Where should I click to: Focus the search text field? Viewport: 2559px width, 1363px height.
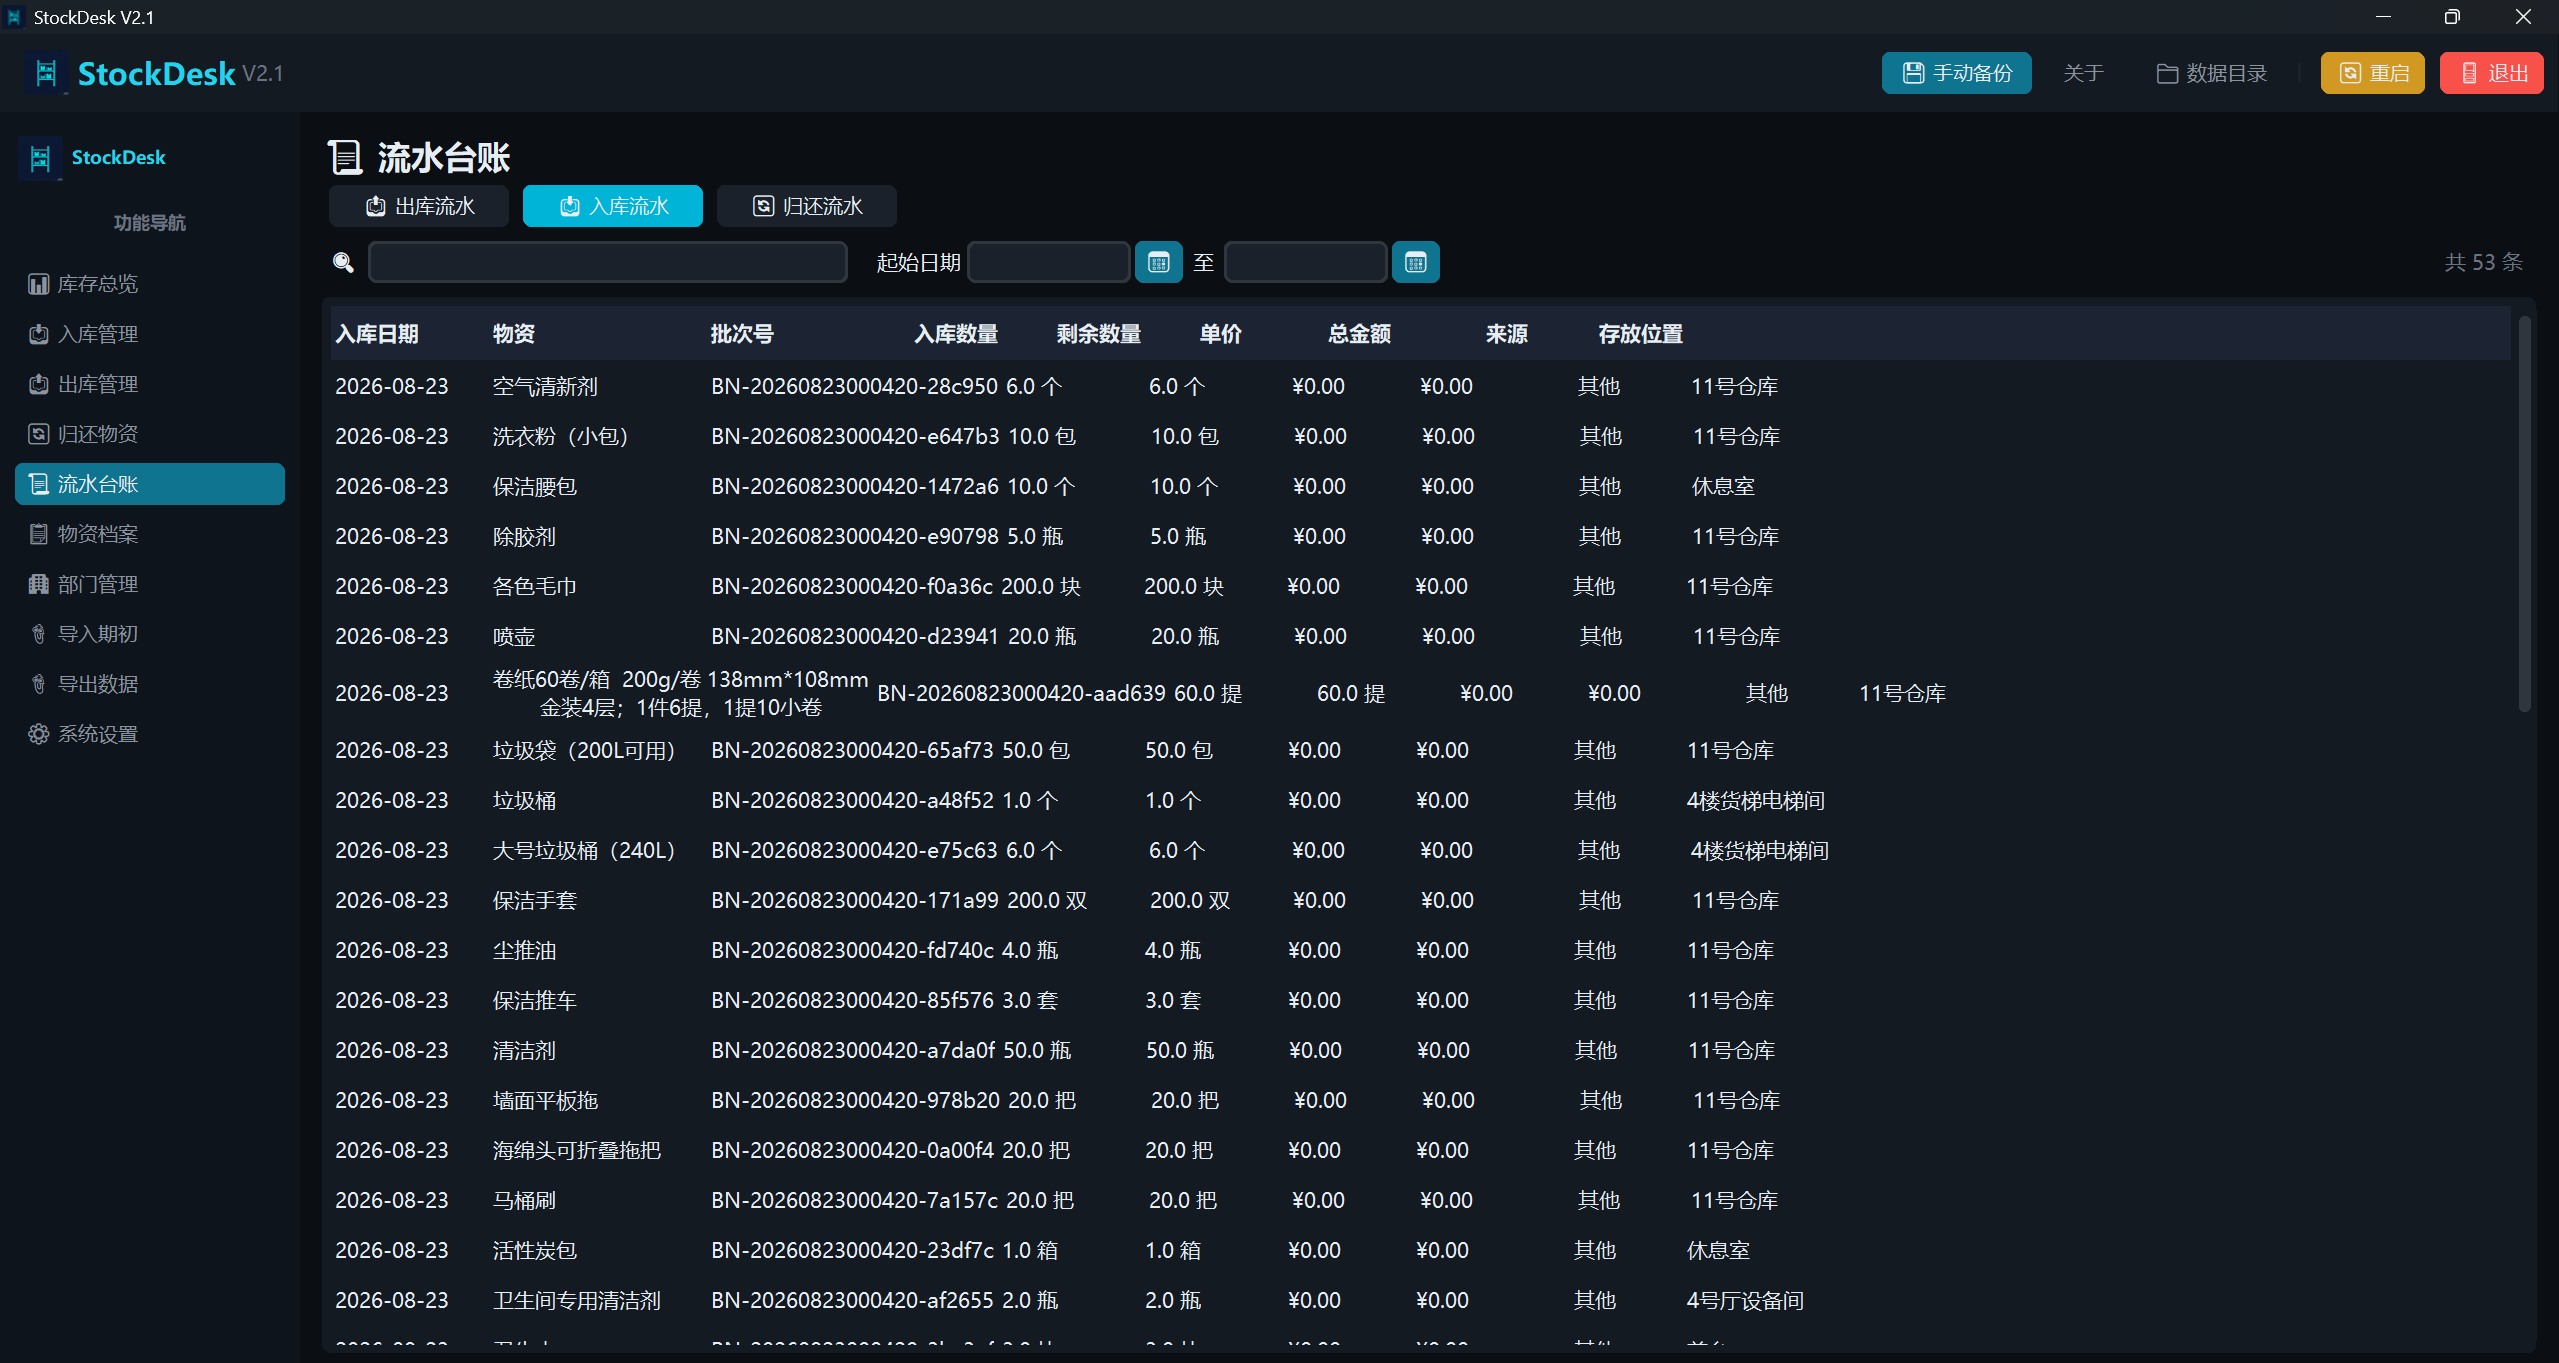(x=608, y=262)
